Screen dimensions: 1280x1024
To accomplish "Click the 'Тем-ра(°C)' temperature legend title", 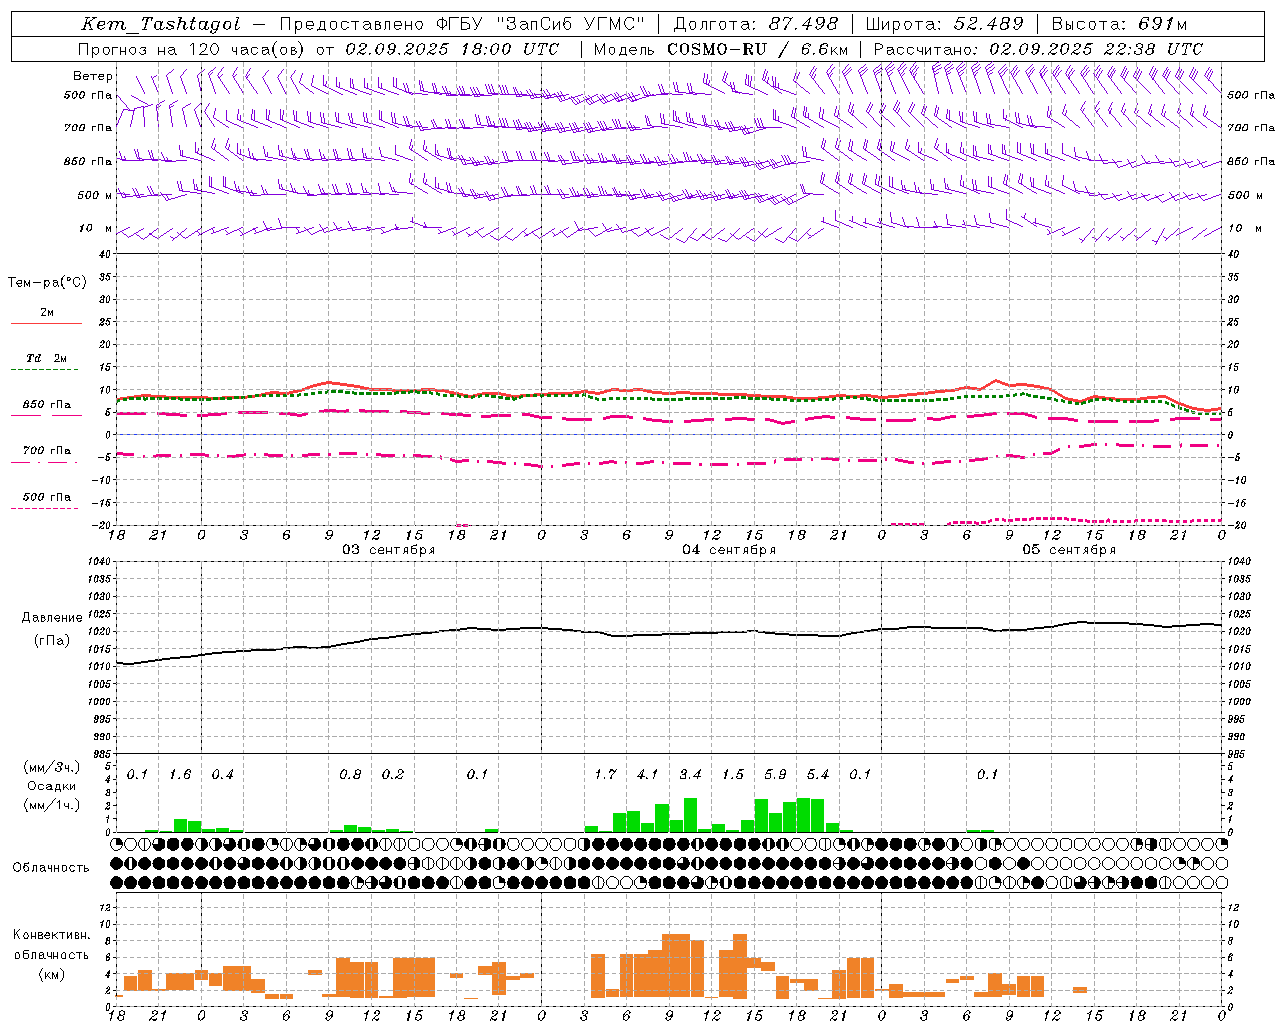I will click(x=47, y=283).
